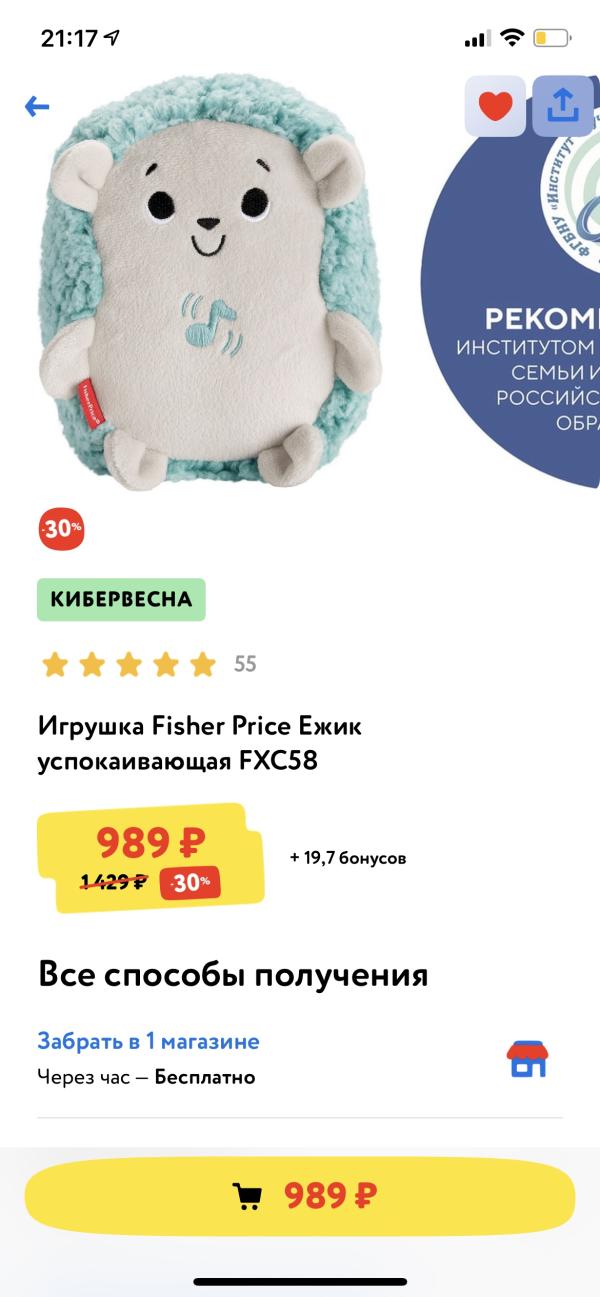Tap Через час — Бесплатно delivery text

pos(146,1077)
